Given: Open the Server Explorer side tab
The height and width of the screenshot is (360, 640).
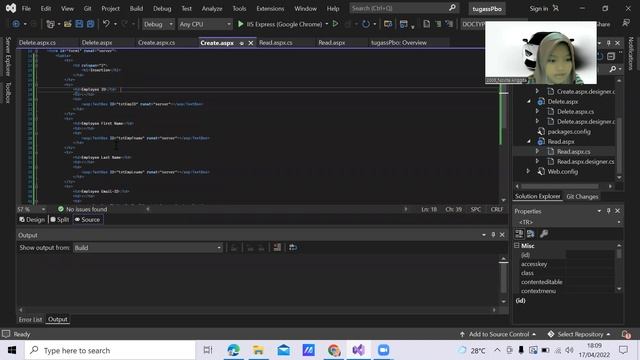Looking at the screenshot, I should pyautogui.click(x=8, y=56).
